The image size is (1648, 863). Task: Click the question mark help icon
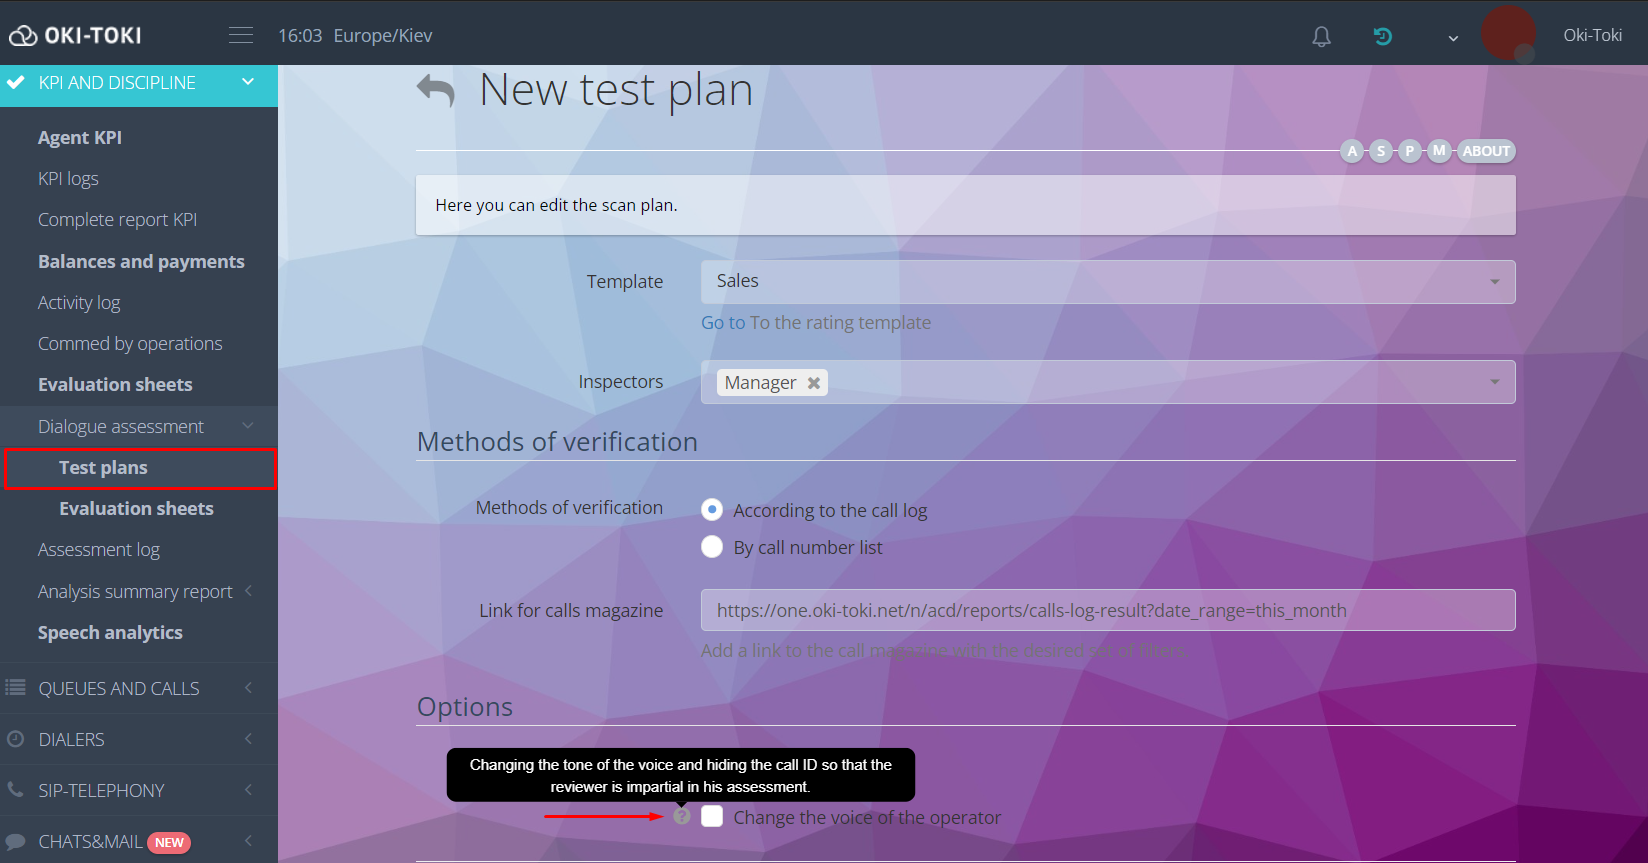pyautogui.click(x=682, y=817)
